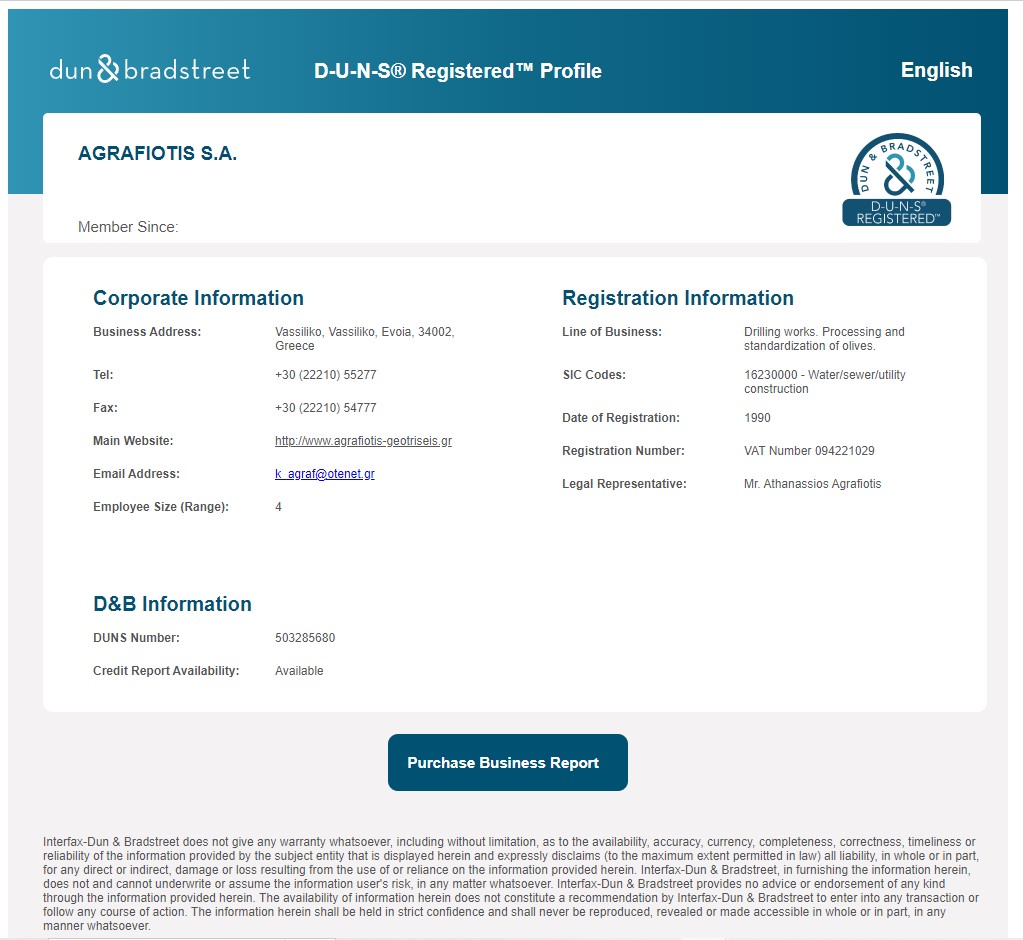Click the Interfax-Dun & Bradstreet disclaimer paragraph
The image size is (1023, 940).
[x=511, y=884]
